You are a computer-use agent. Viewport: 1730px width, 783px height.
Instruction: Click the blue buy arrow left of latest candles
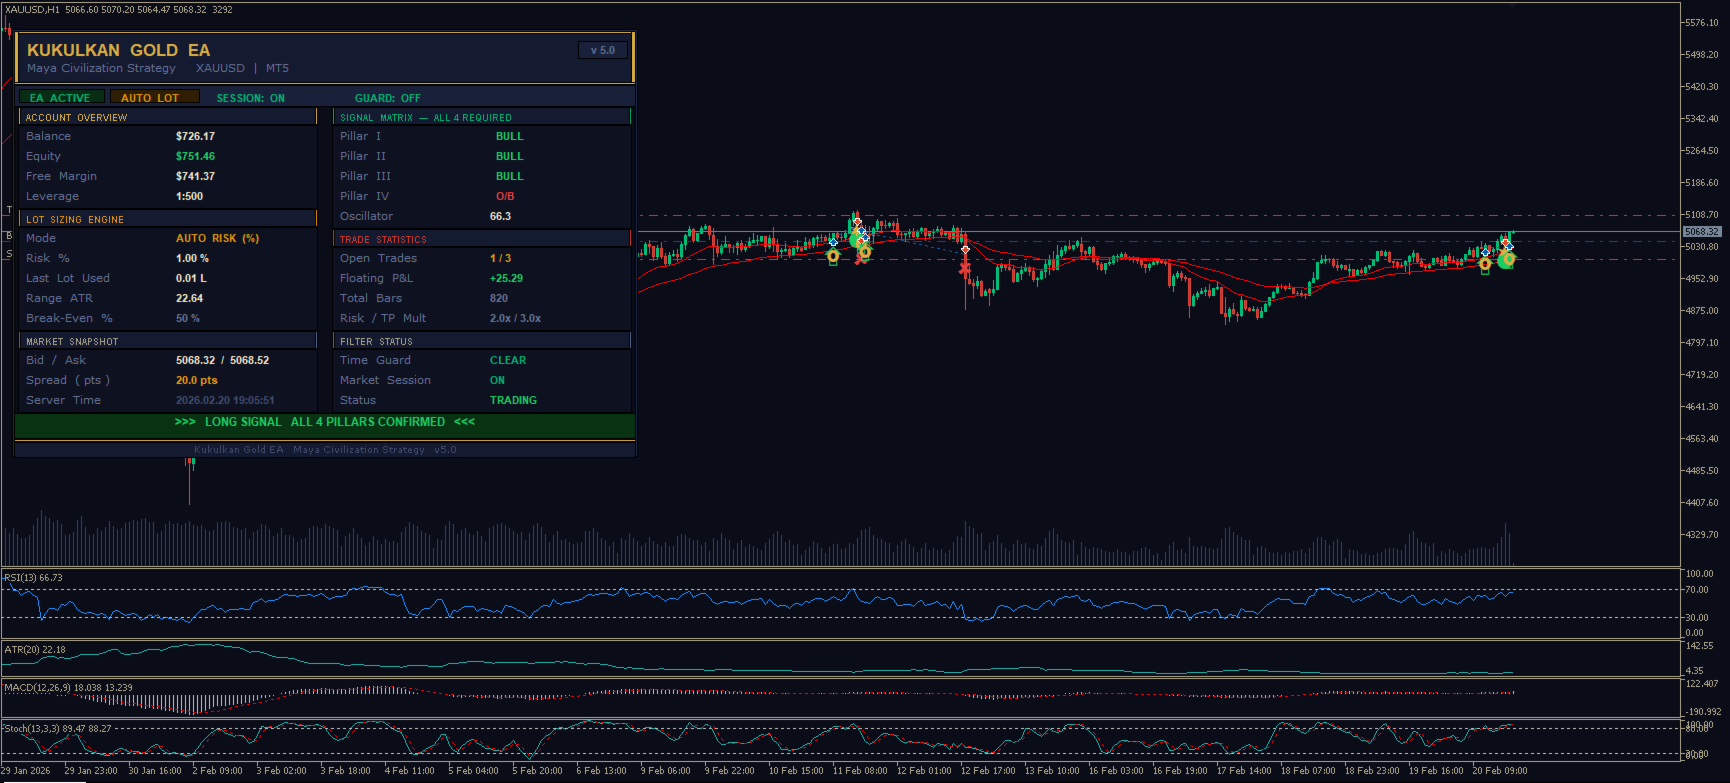coord(1485,251)
